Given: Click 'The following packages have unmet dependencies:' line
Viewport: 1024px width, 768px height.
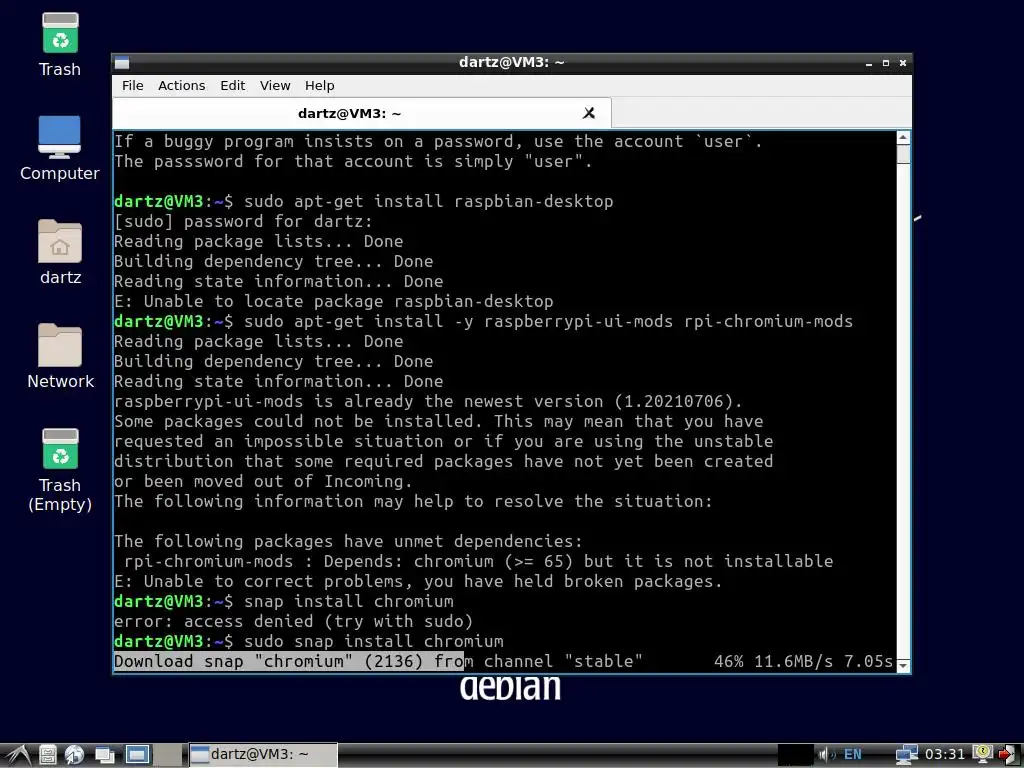Looking at the screenshot, I should pos(348,541).
